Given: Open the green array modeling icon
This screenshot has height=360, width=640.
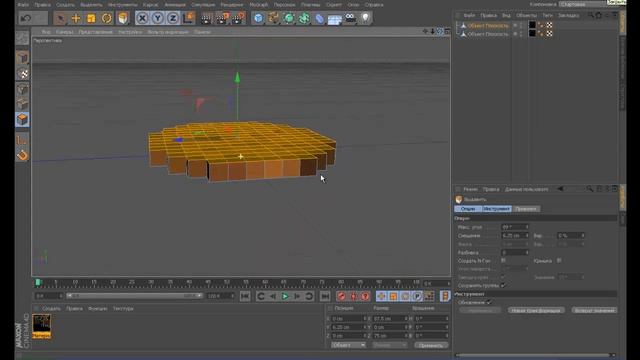Looking at the screenshot, I should coord(304,18).
